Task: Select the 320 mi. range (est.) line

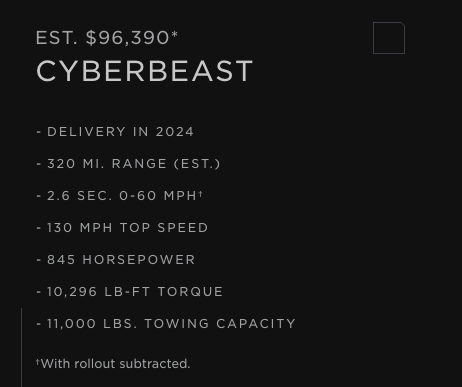Action: pos(128,164)
